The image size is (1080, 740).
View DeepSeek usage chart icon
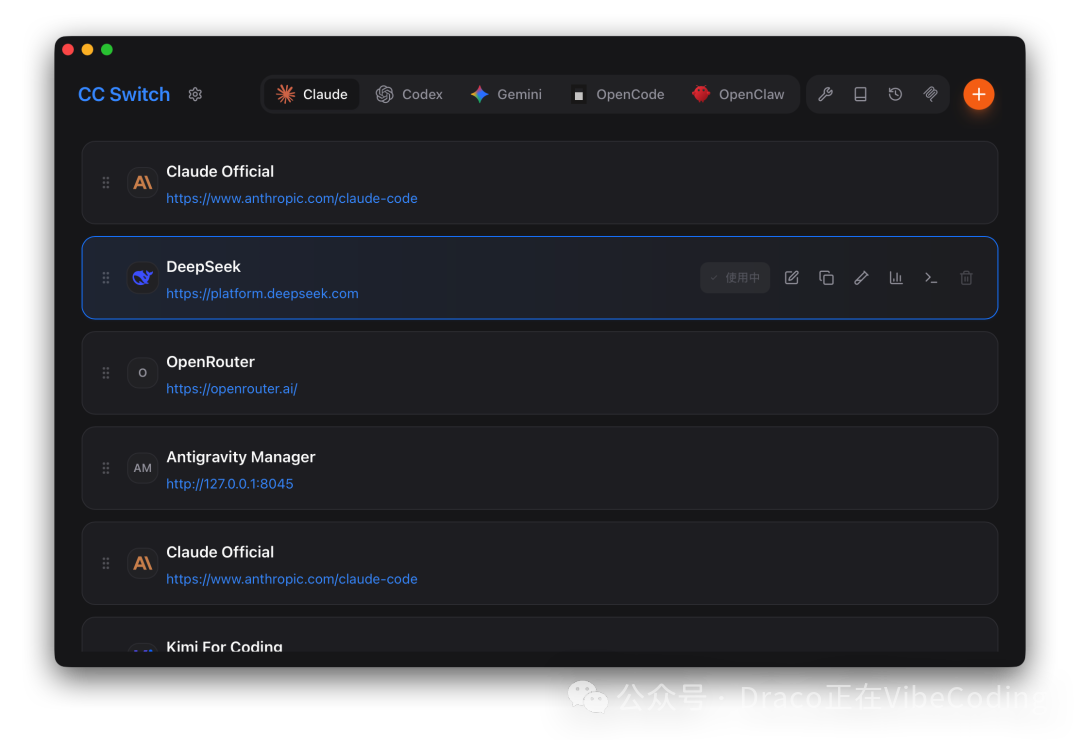point(896,278)
